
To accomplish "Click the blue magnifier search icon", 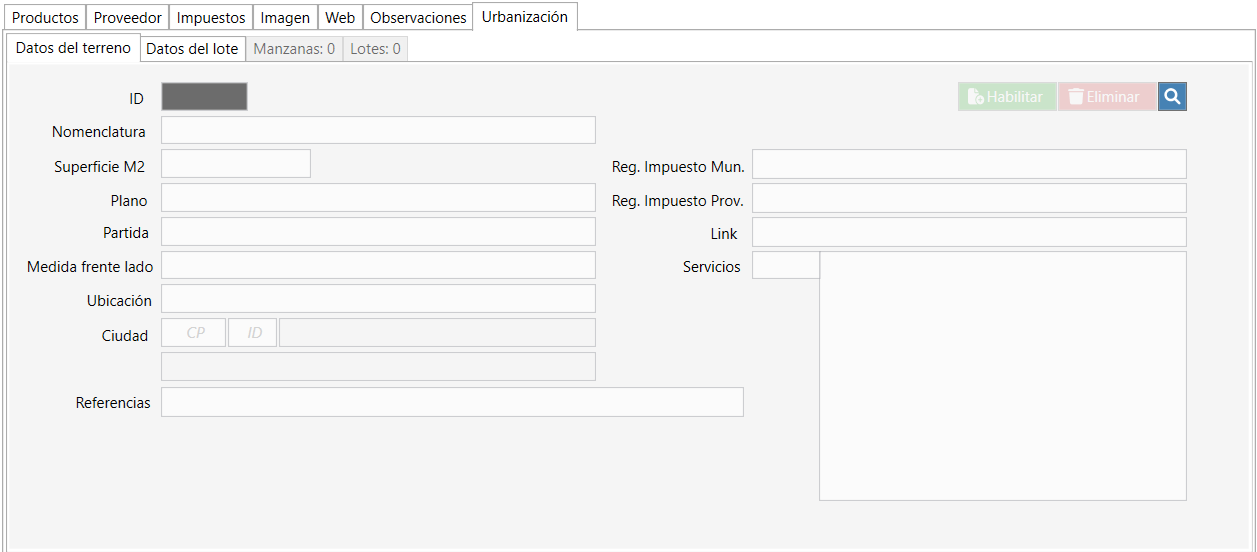I will pos(1172,97).
